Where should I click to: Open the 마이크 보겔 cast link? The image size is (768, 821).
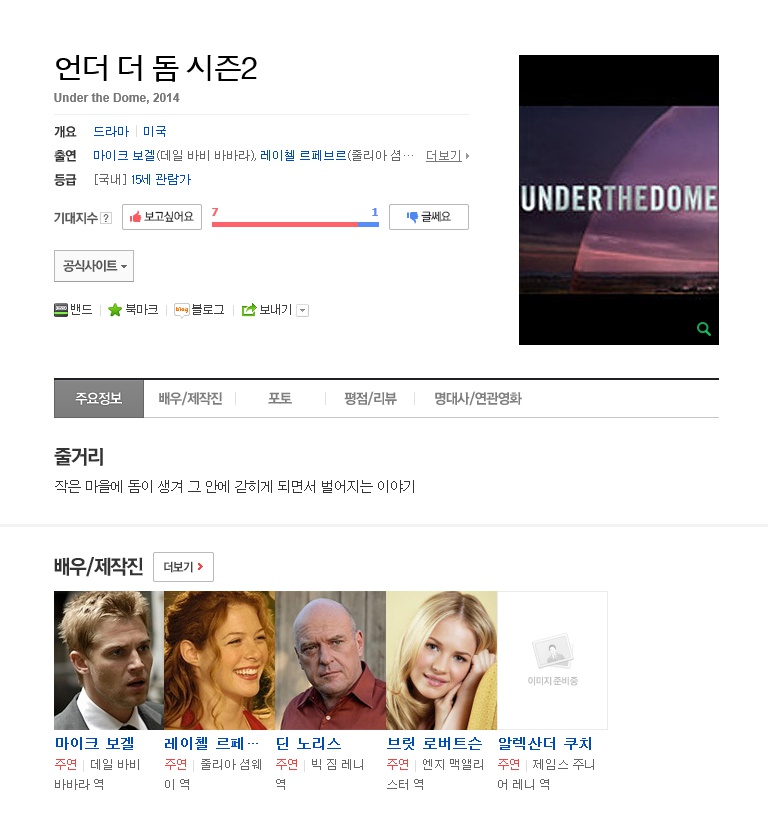coord(124,156)
